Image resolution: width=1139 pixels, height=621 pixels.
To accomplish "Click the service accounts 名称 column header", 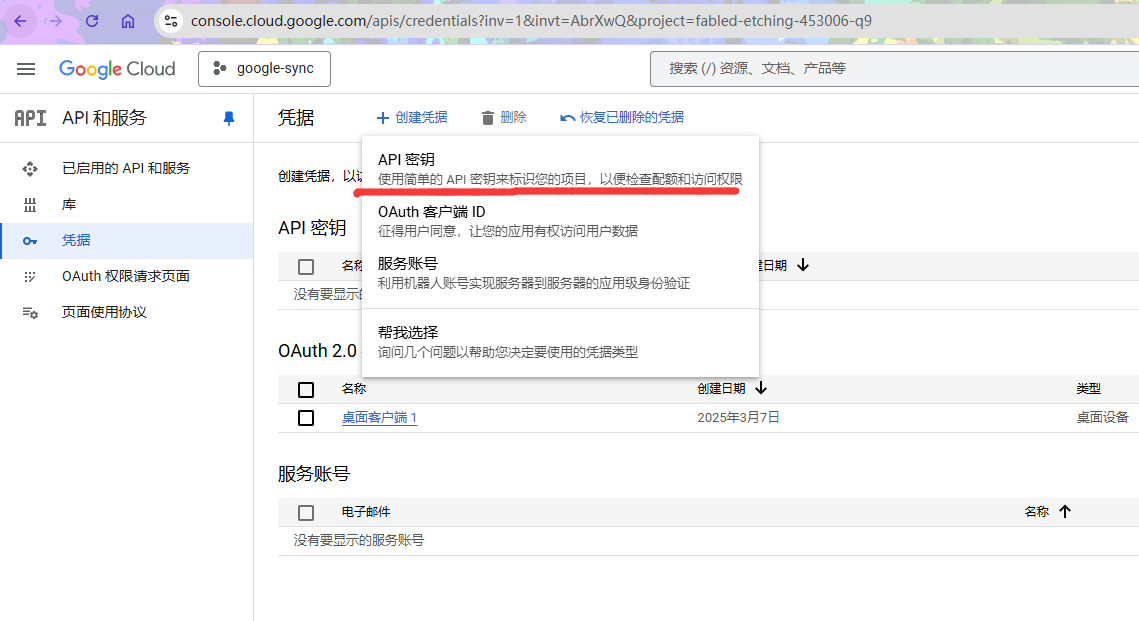I will (1037, 512).
